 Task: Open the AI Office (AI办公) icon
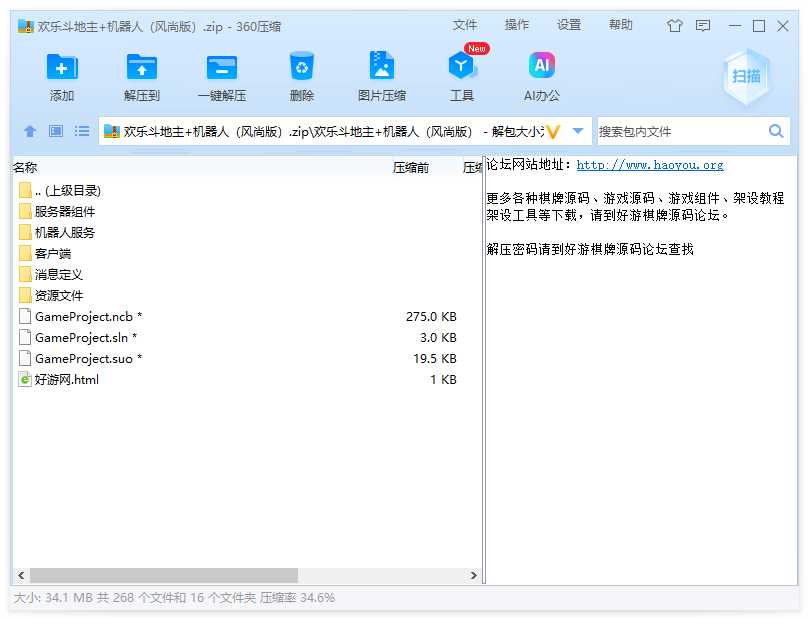(542, 66)
